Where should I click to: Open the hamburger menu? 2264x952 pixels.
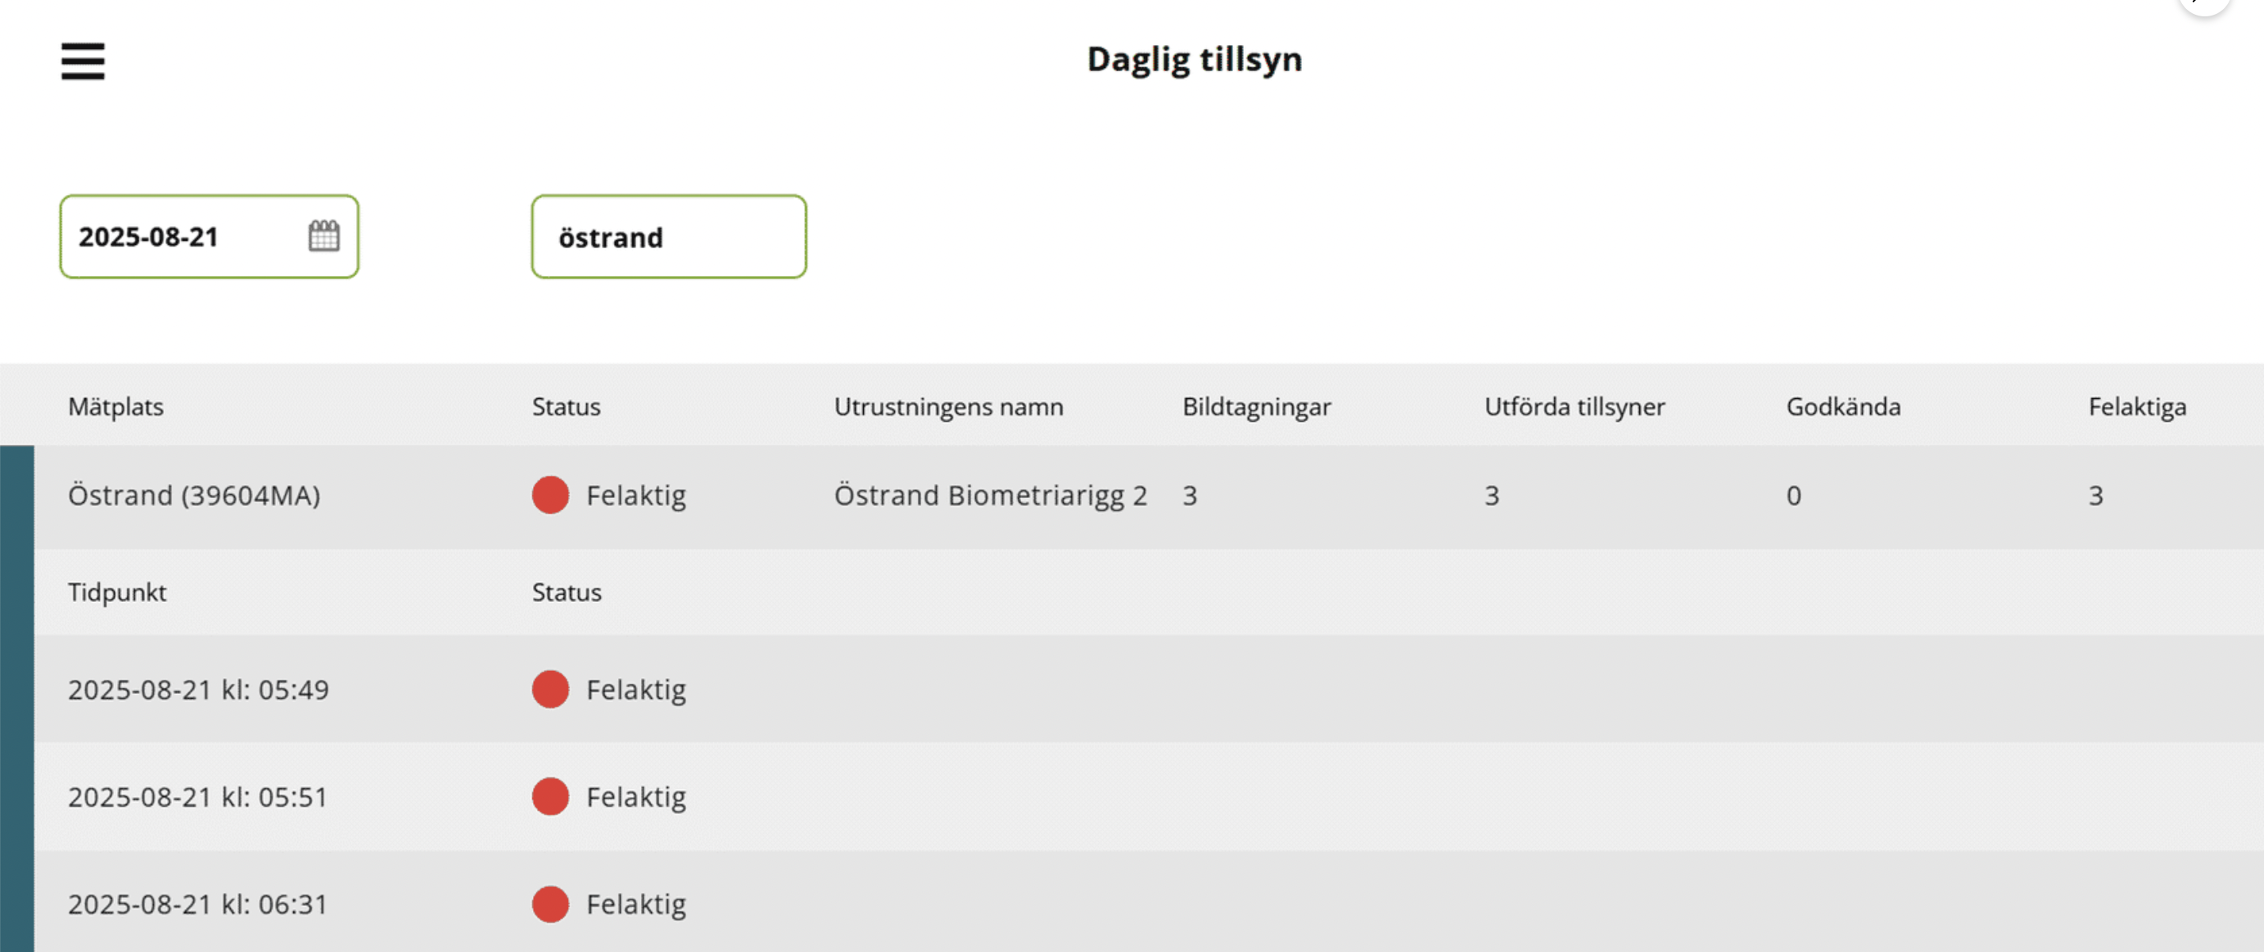[x=83, y=61]
